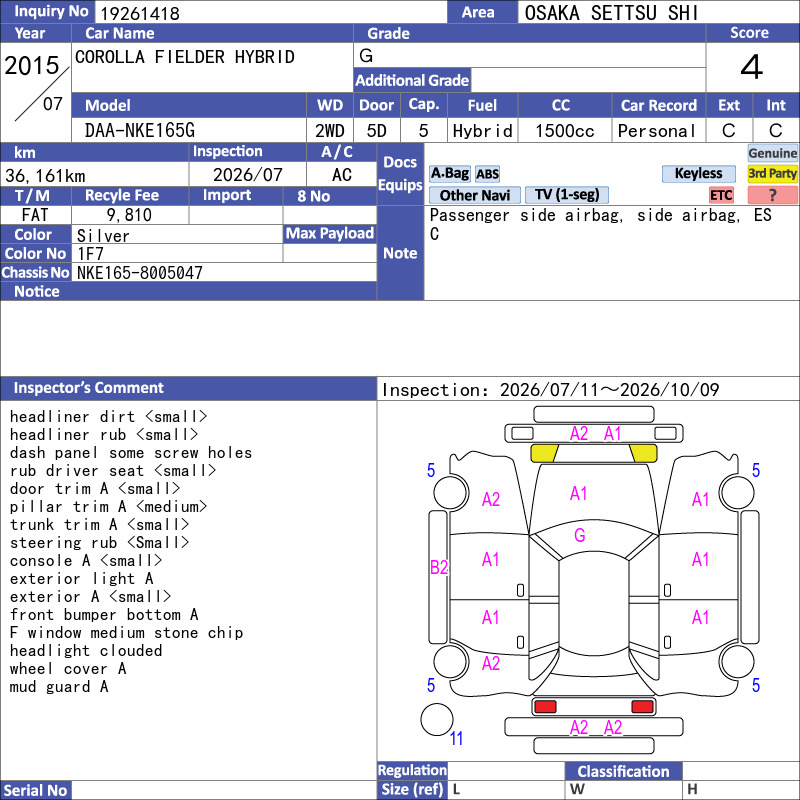Click the Max Payload label
The image size is (800, 800).
330,234
